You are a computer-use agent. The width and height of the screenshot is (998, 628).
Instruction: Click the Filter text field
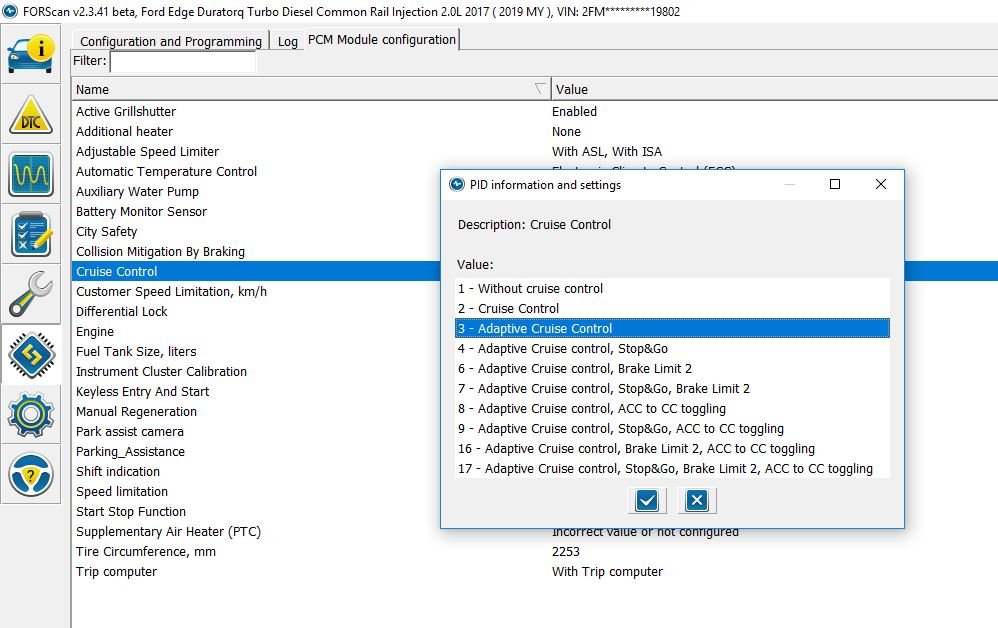point(183,62)
